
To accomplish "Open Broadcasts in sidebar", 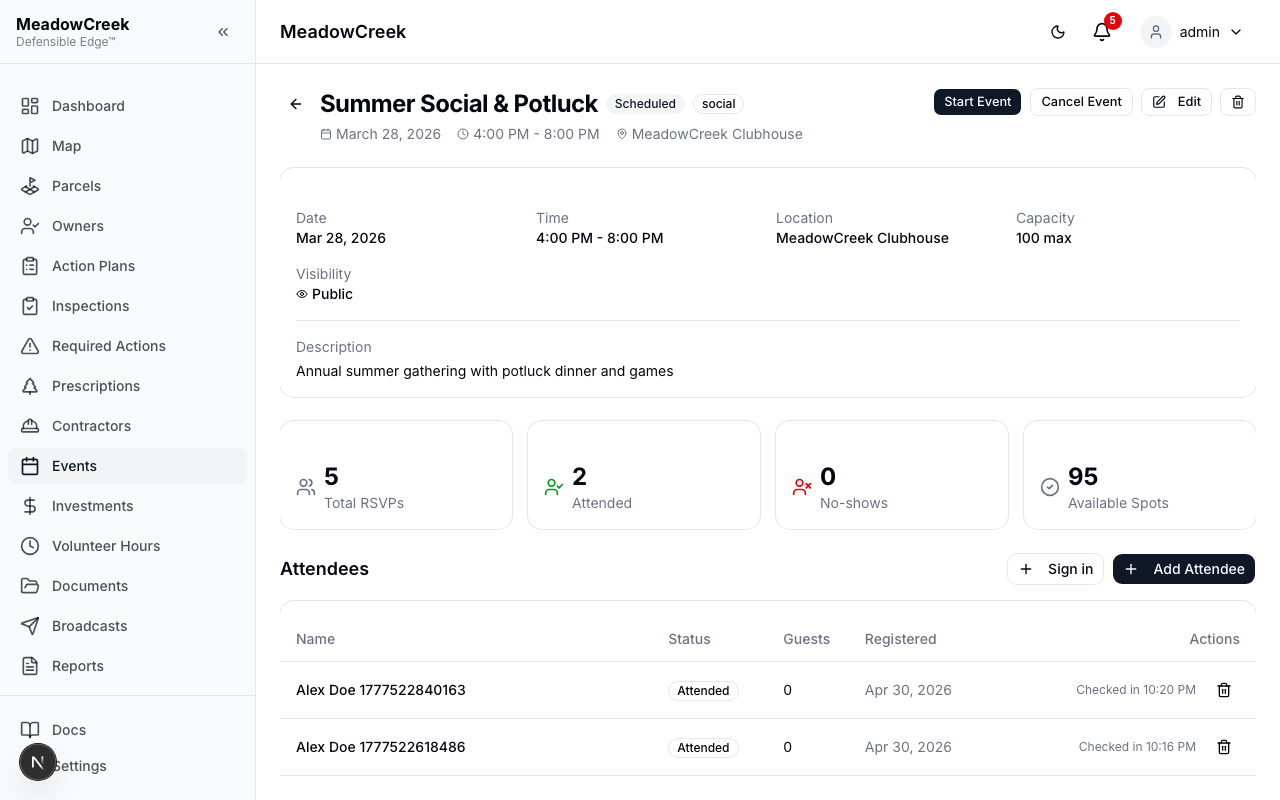I will pos(127,626).
